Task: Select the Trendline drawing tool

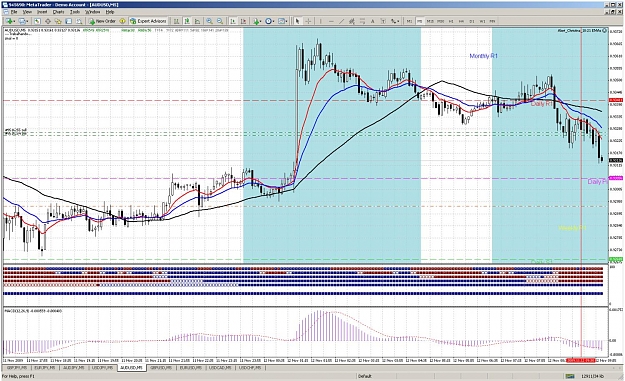Action: tap(342, 21)
